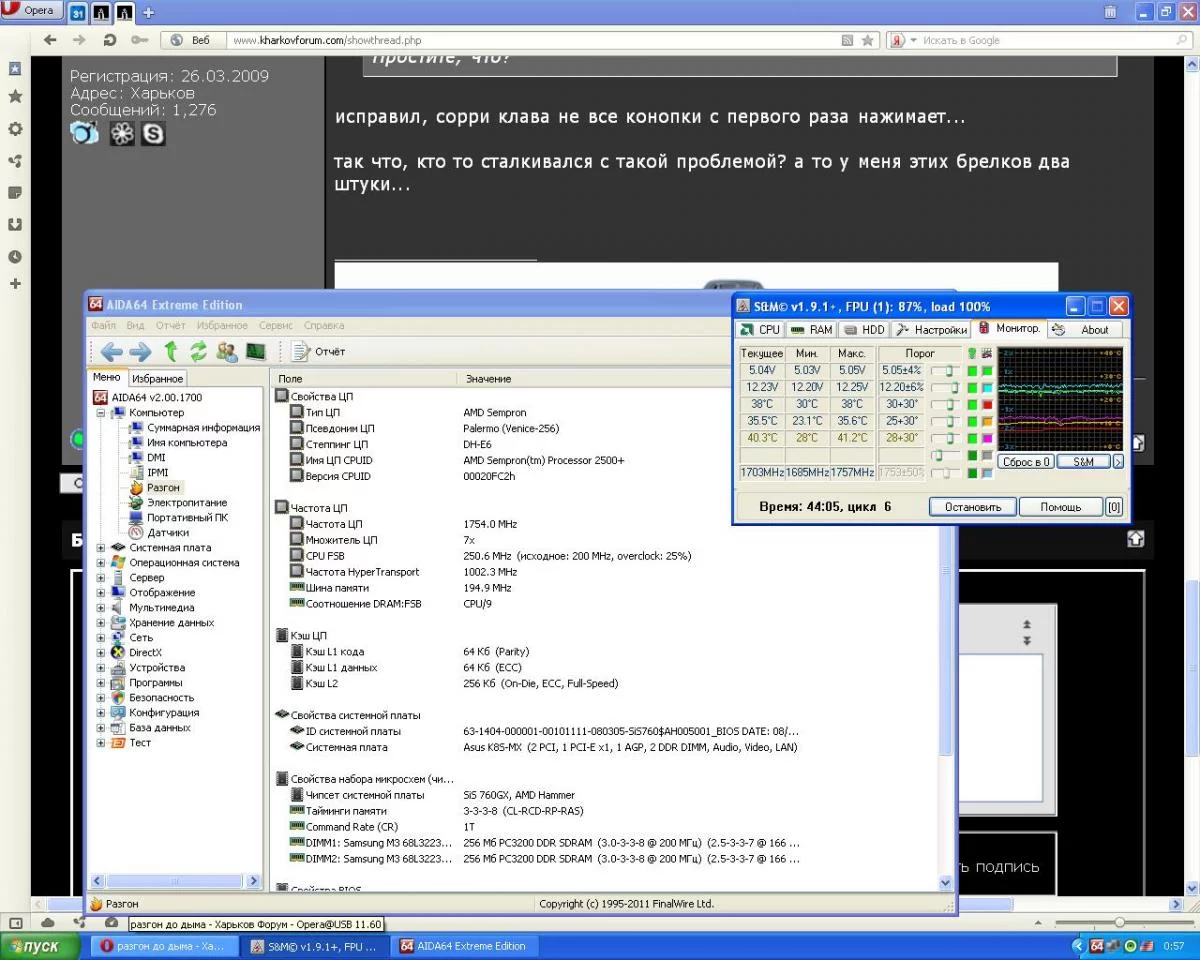The height and width of the screenshot is (960, 1200).
Task: Open the AIDA64 monitor diagnostics toolbar icon
Action: (256, 351)
